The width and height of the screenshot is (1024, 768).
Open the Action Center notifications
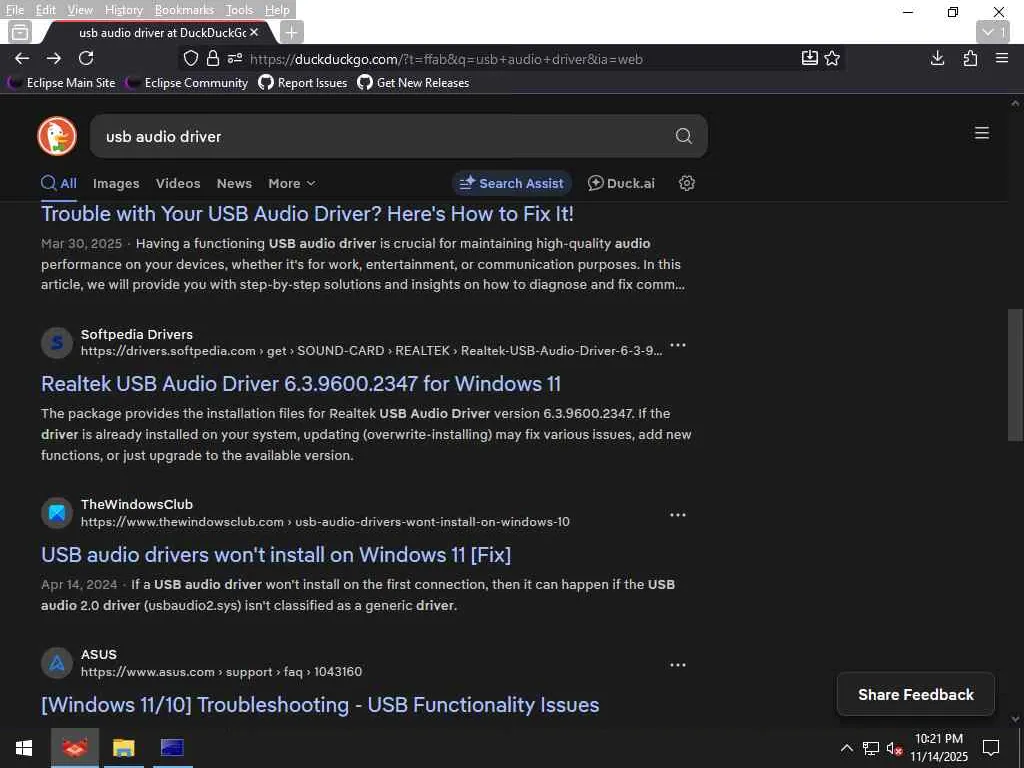point(991,748)
